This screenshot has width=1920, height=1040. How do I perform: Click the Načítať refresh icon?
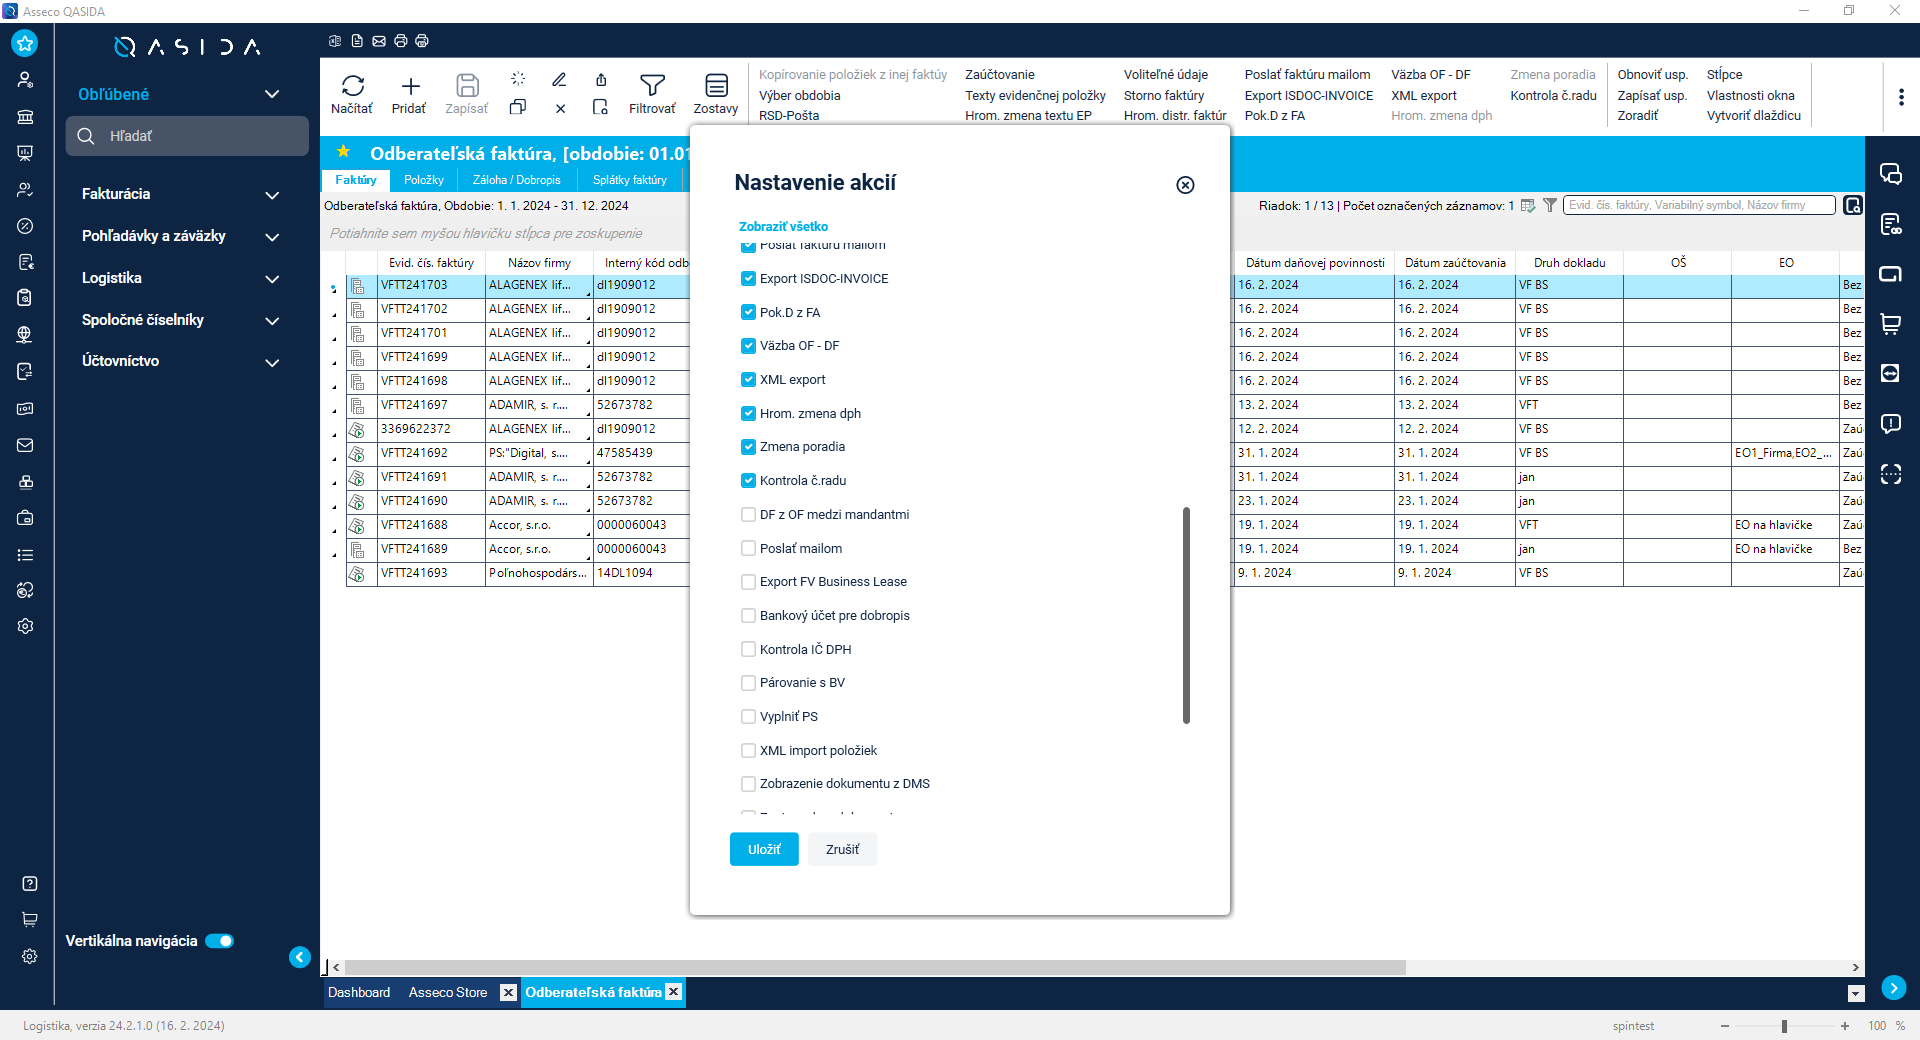(352, 86)
